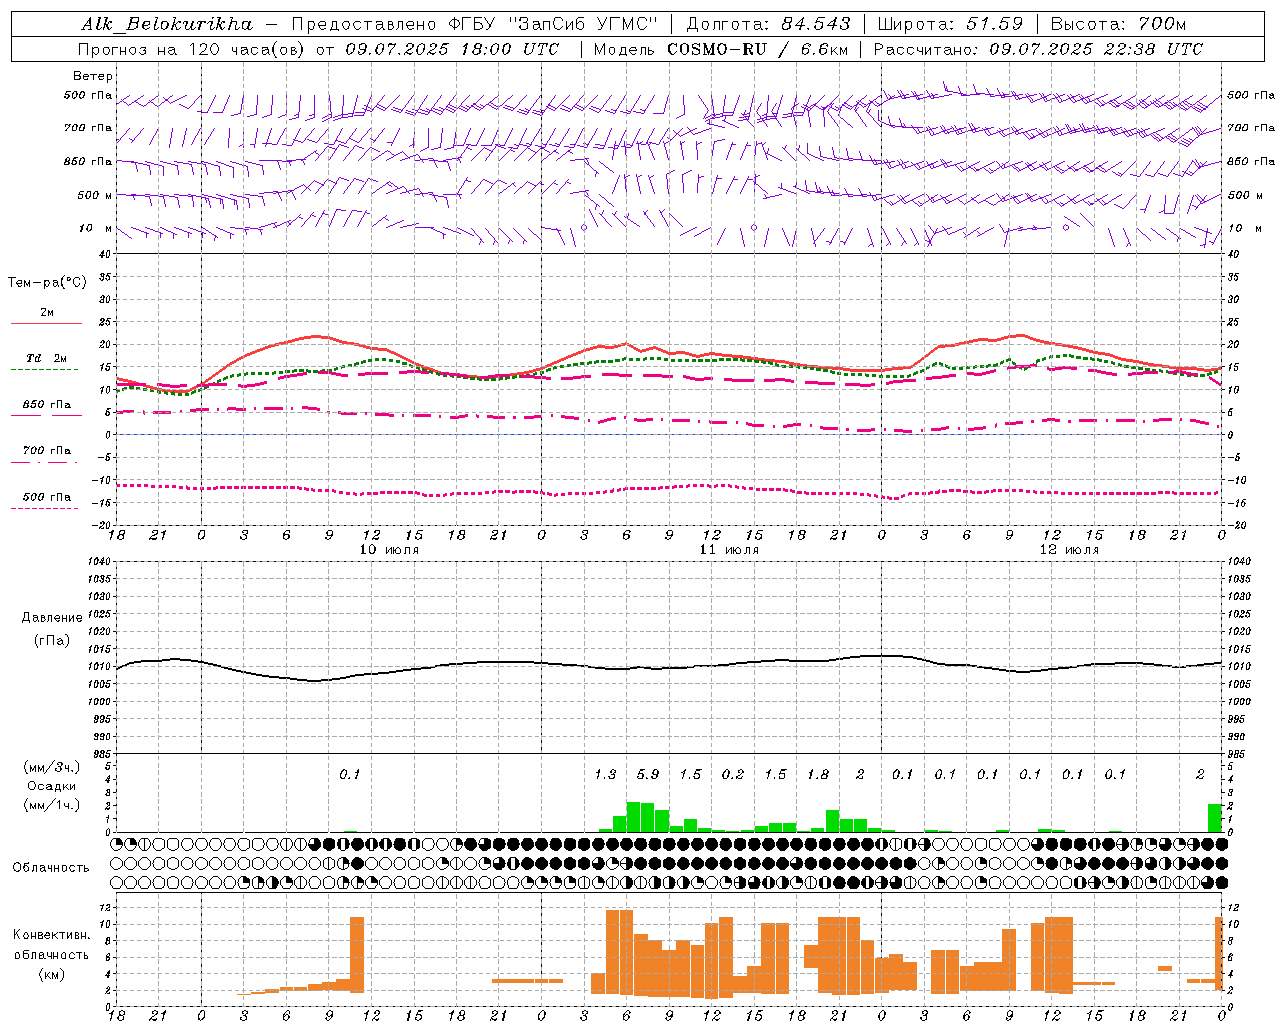Screen dimensions: 1280x1024
Task: Select the 700 гПа temperature legend entry
Action: [47, 451]
